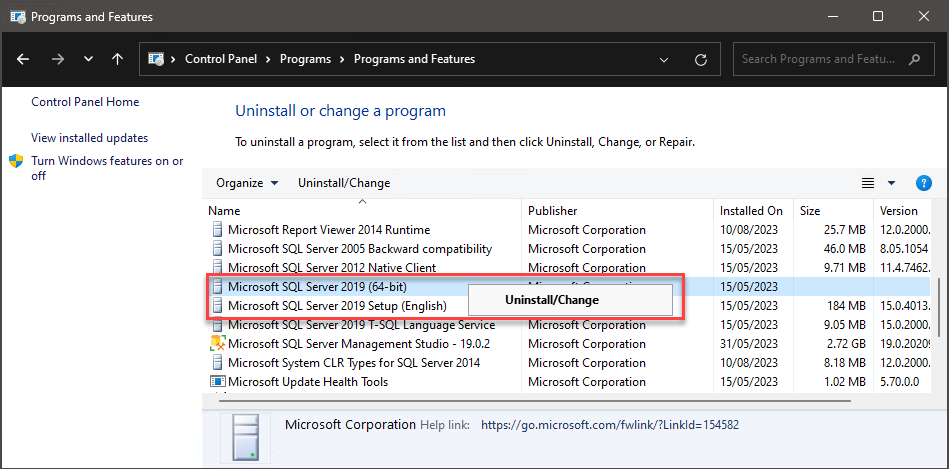
Task: Select Microsoft SQL Server 2019 Setup (English)
Action: pyautogui.click(x=337, y=306)
